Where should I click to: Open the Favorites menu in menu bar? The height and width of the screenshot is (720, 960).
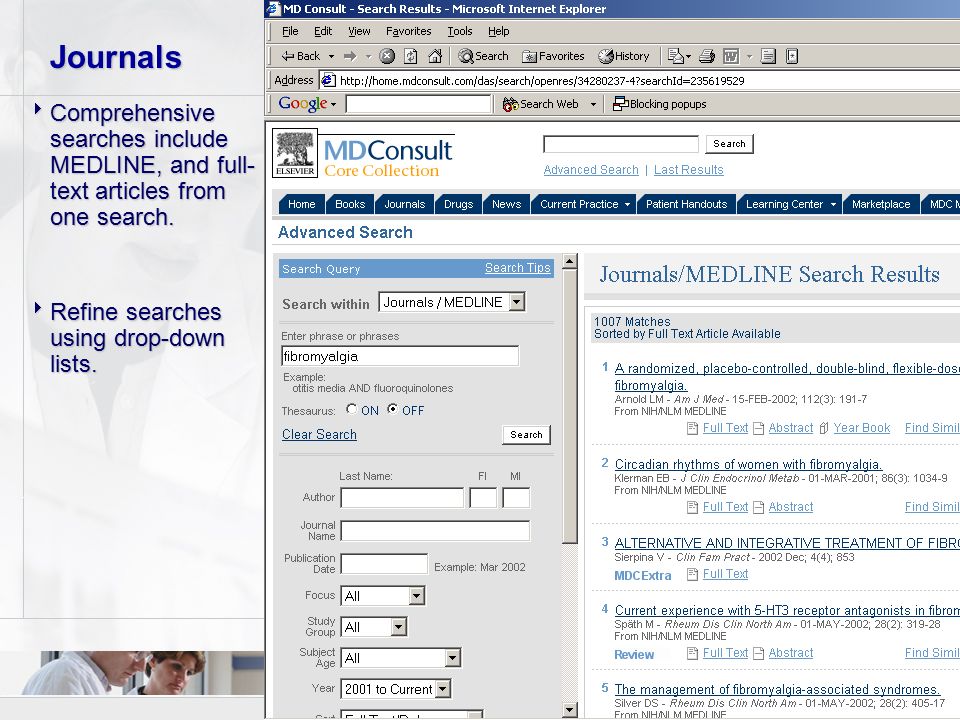click(x=408, y=31)
